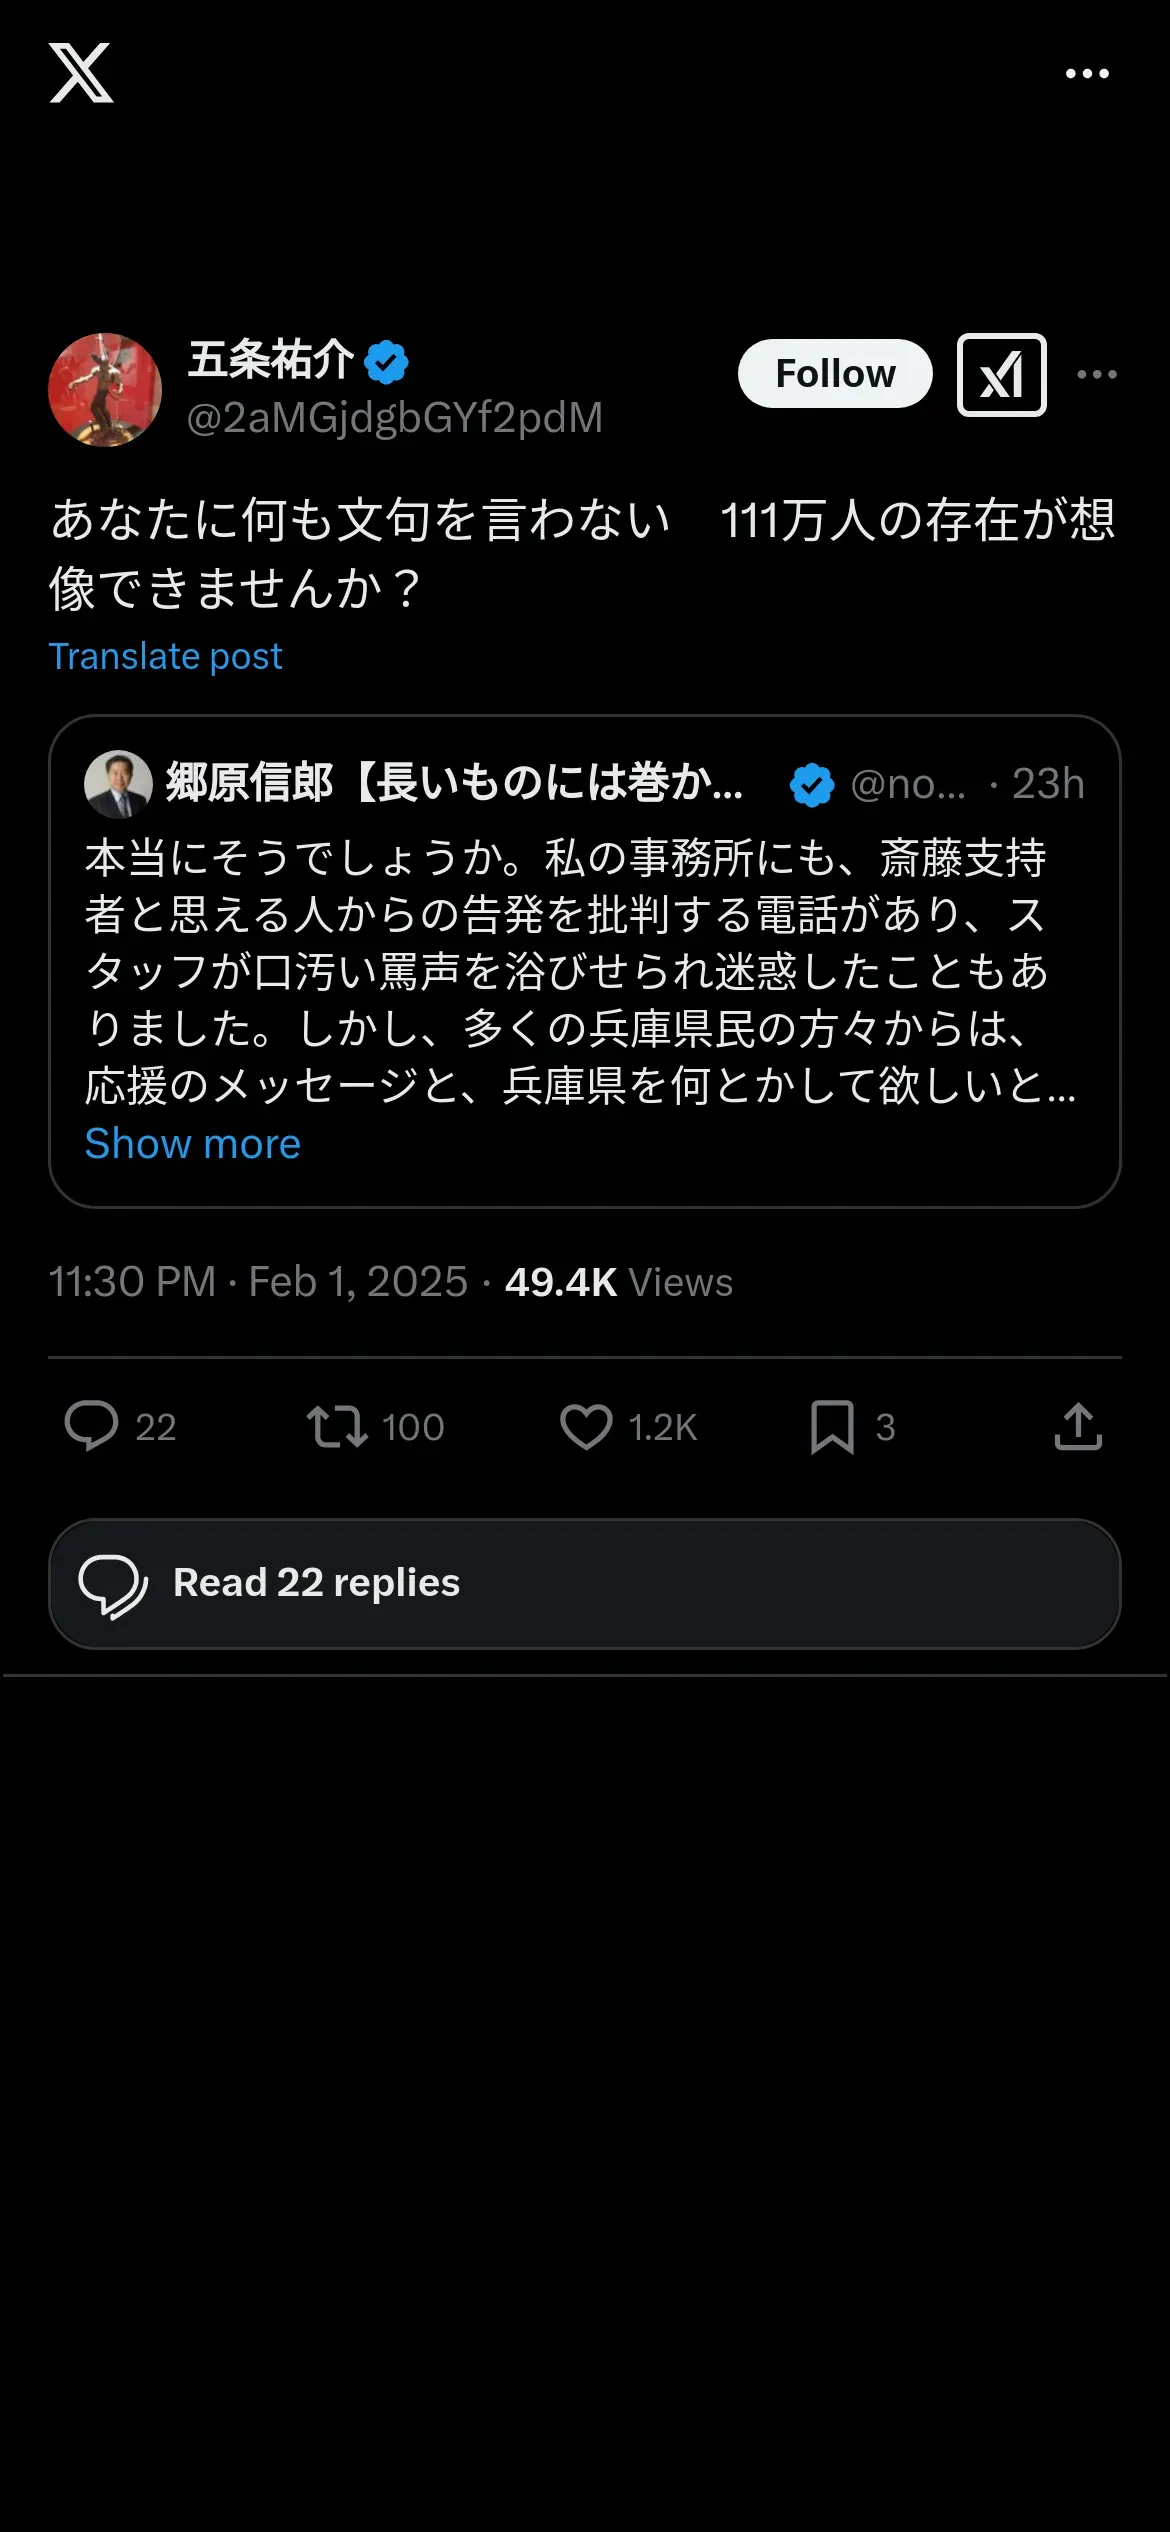Open the post's more options menu
This screenshot has height=2532, width=1170.
(x=1097, y=375)
